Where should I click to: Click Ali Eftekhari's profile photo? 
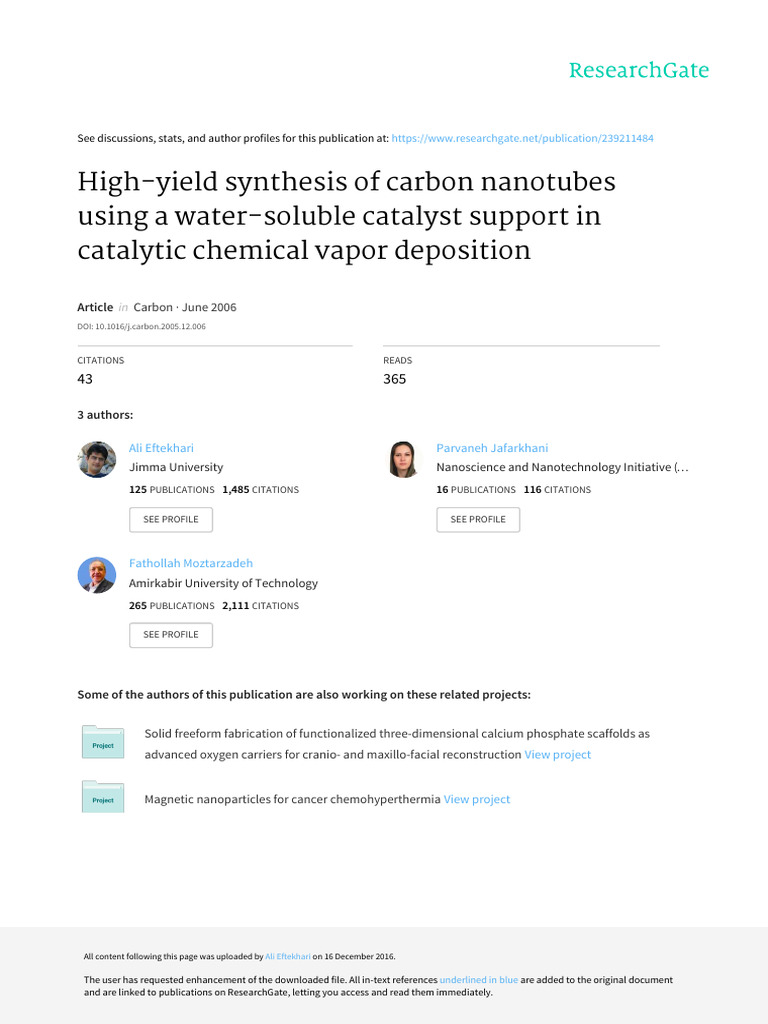point(97,460)
